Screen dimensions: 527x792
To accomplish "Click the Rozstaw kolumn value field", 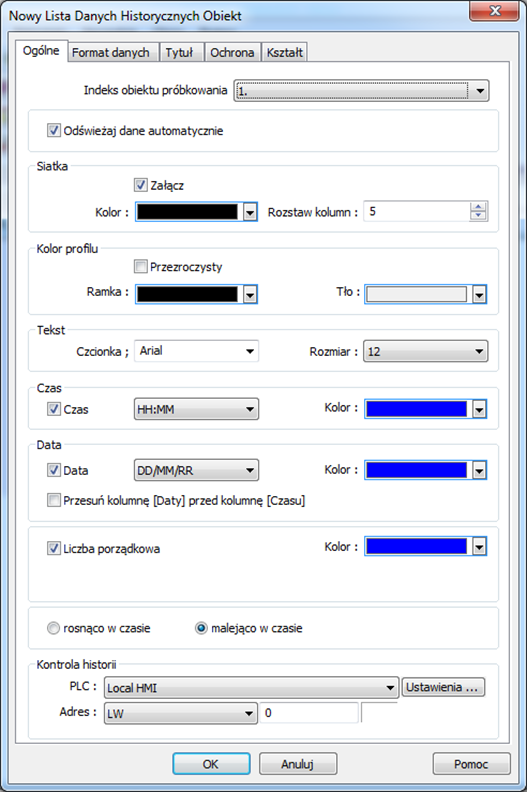I will coord(417,212).
